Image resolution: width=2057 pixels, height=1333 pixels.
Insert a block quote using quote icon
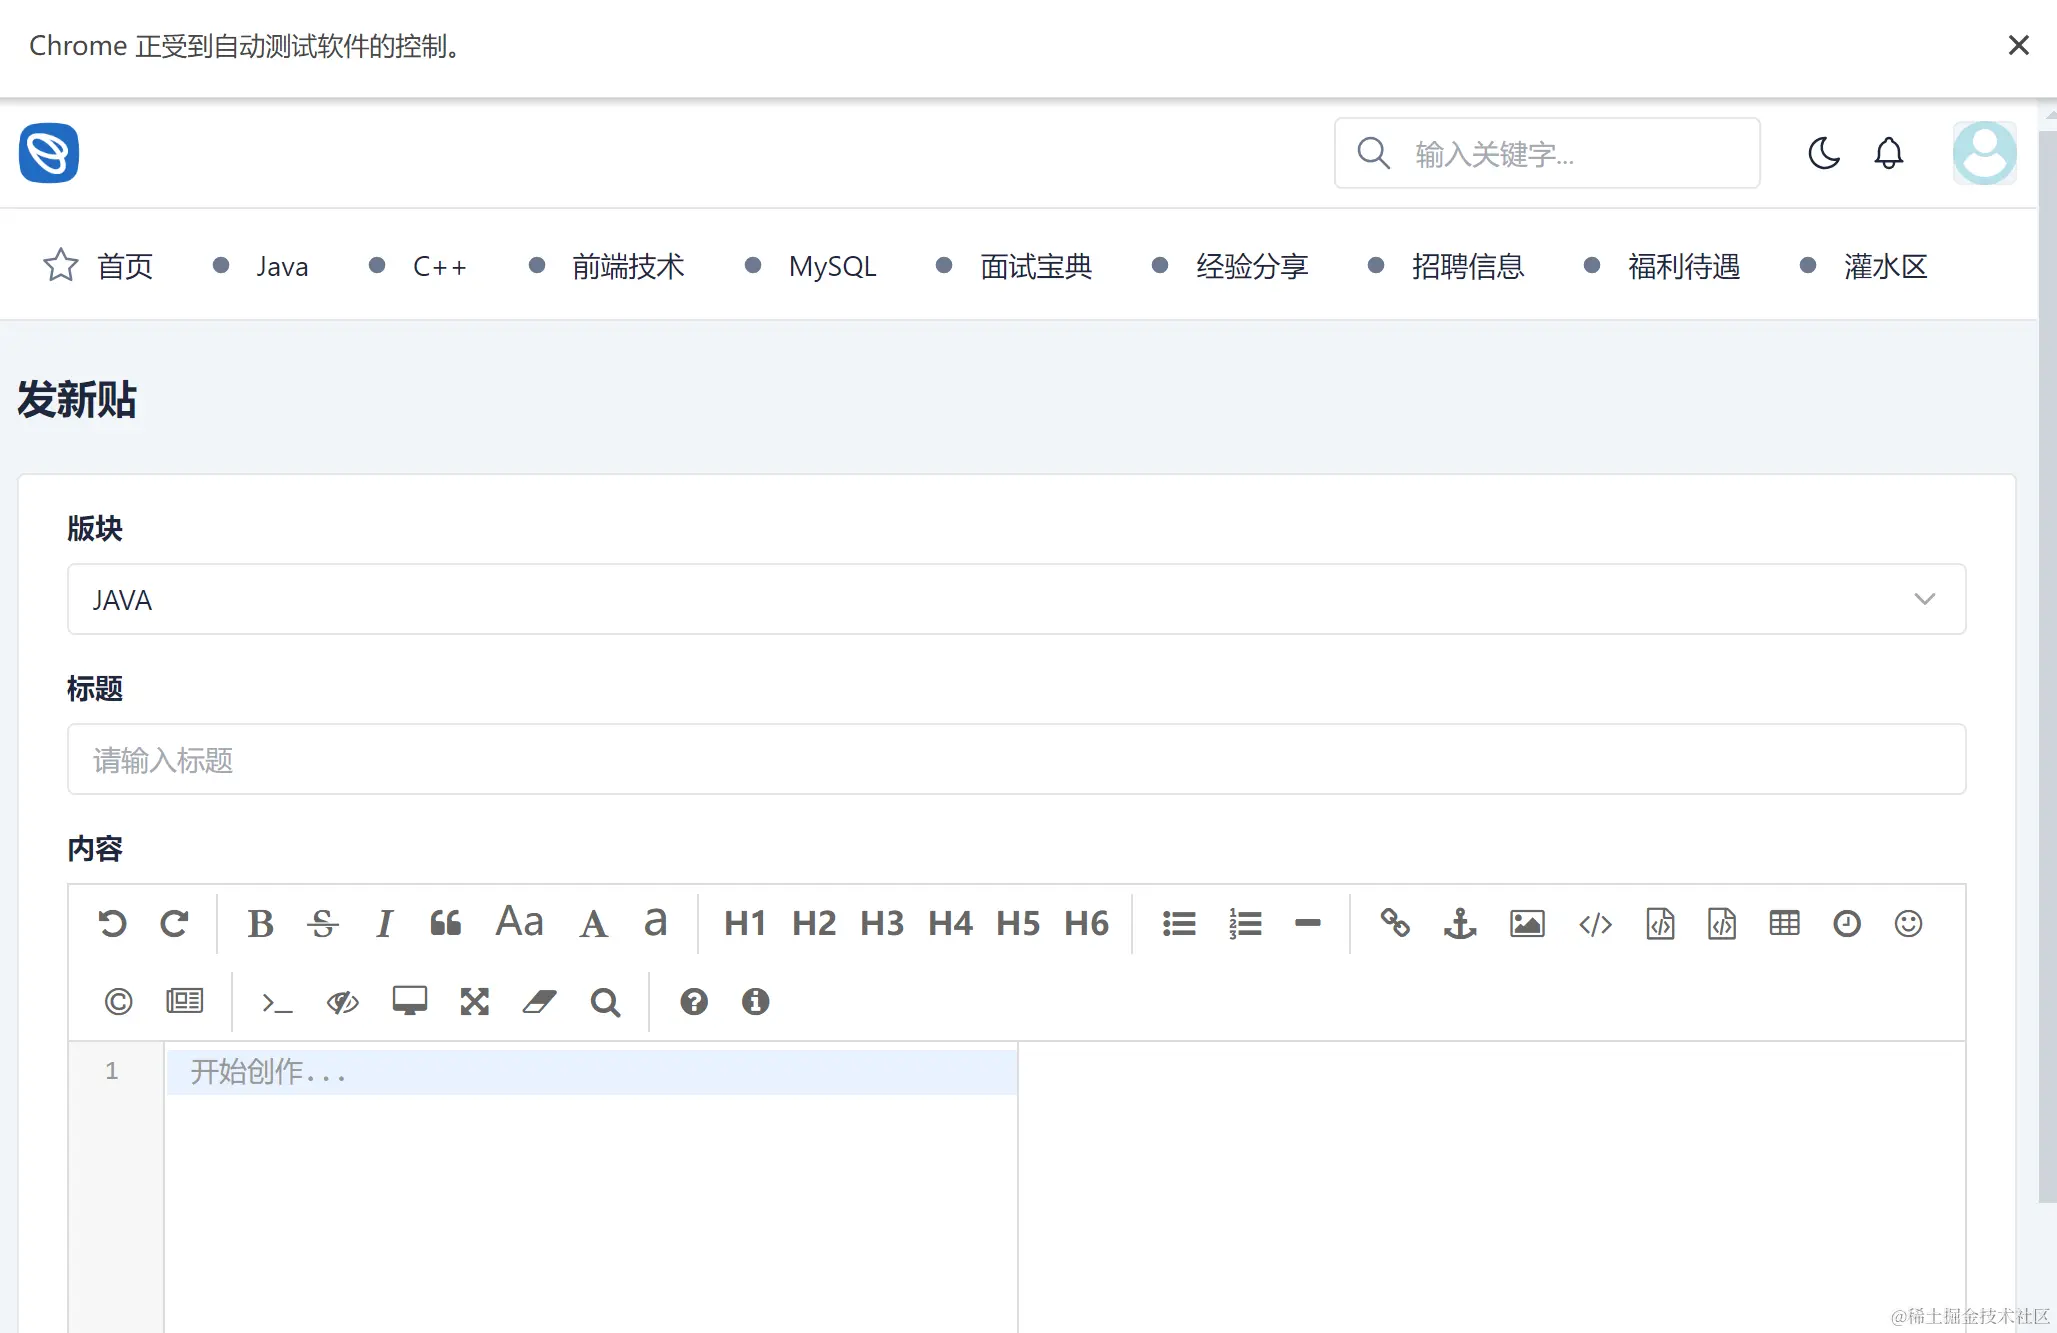click(x=445, y=924)
